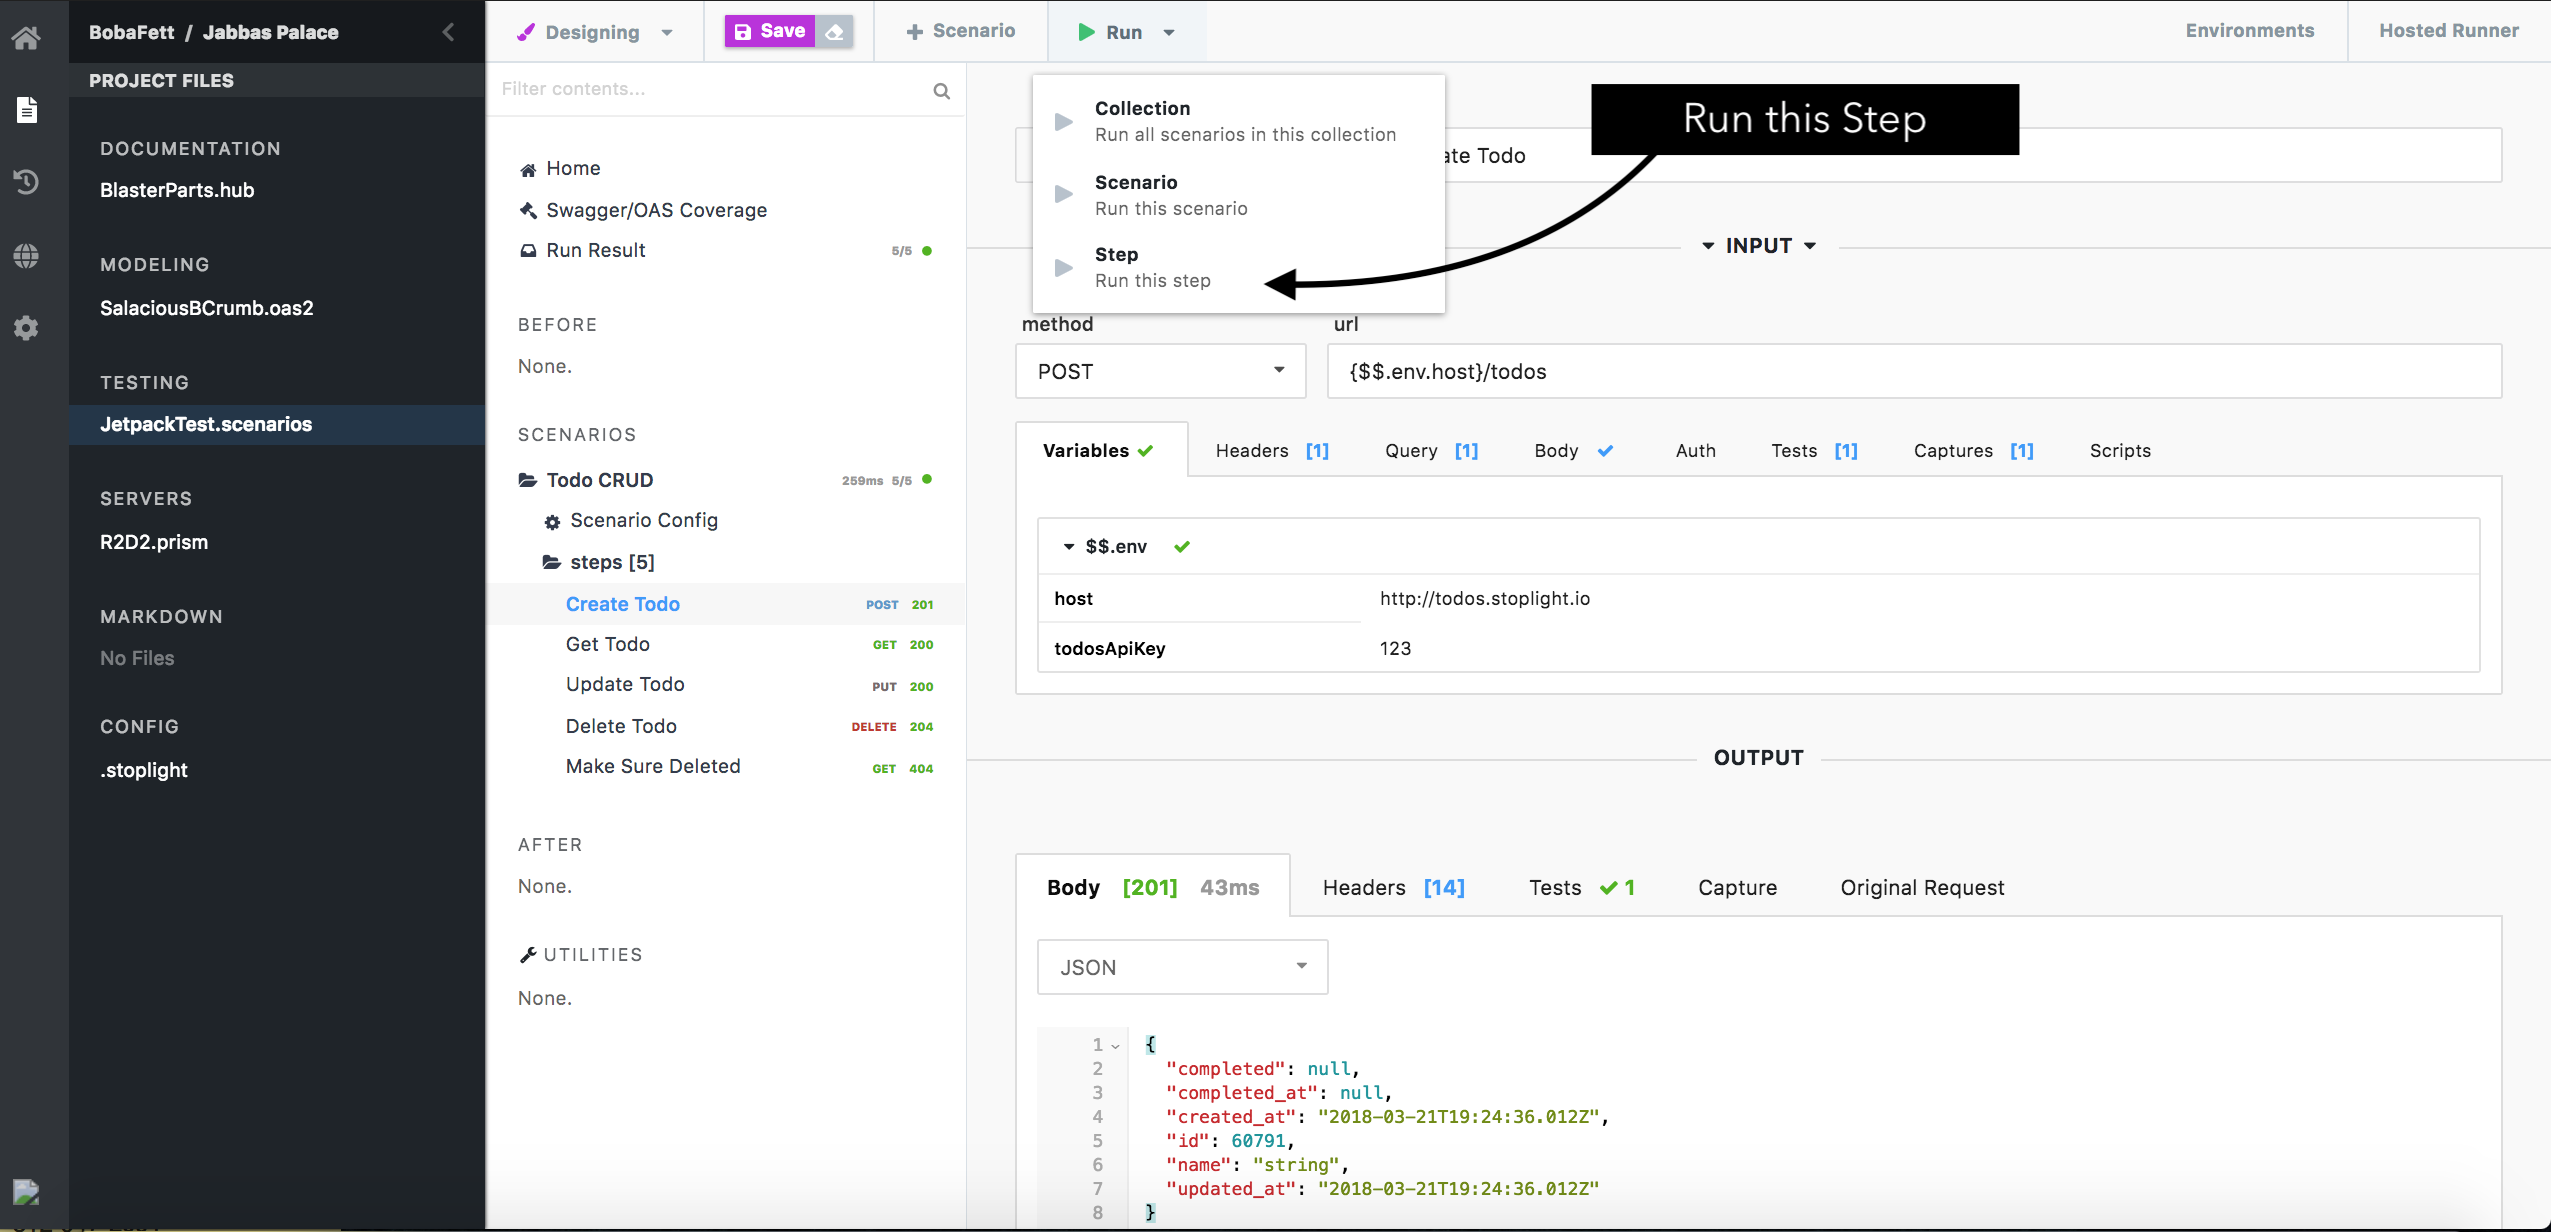
Task: Open the project files document icon
Action: [x=27, y=109]
